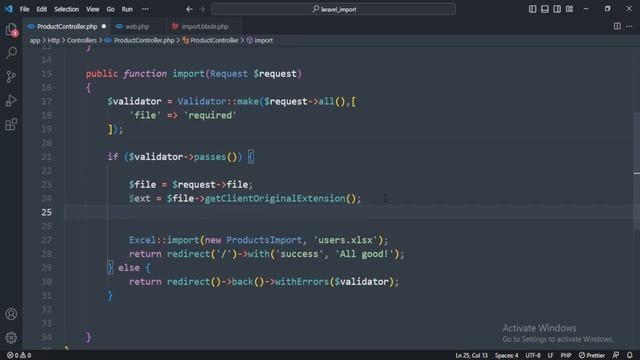This screenshot has height=360, width=640.
Task: Click the PHP language mode status item
Action: point(565,355)
